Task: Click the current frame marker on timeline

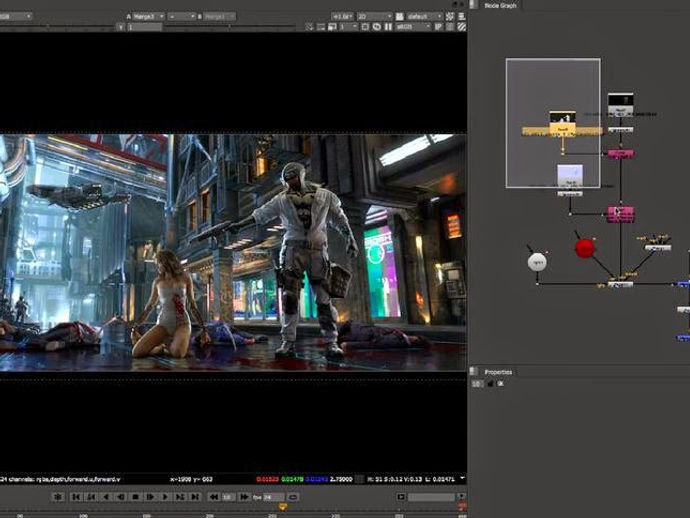Action: (x=283, y=507)
